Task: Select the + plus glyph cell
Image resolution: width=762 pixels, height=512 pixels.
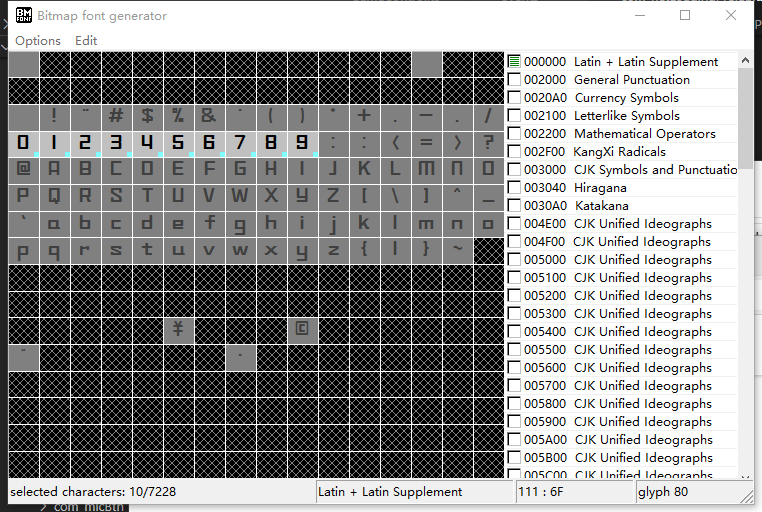Action: click(364, 117)
